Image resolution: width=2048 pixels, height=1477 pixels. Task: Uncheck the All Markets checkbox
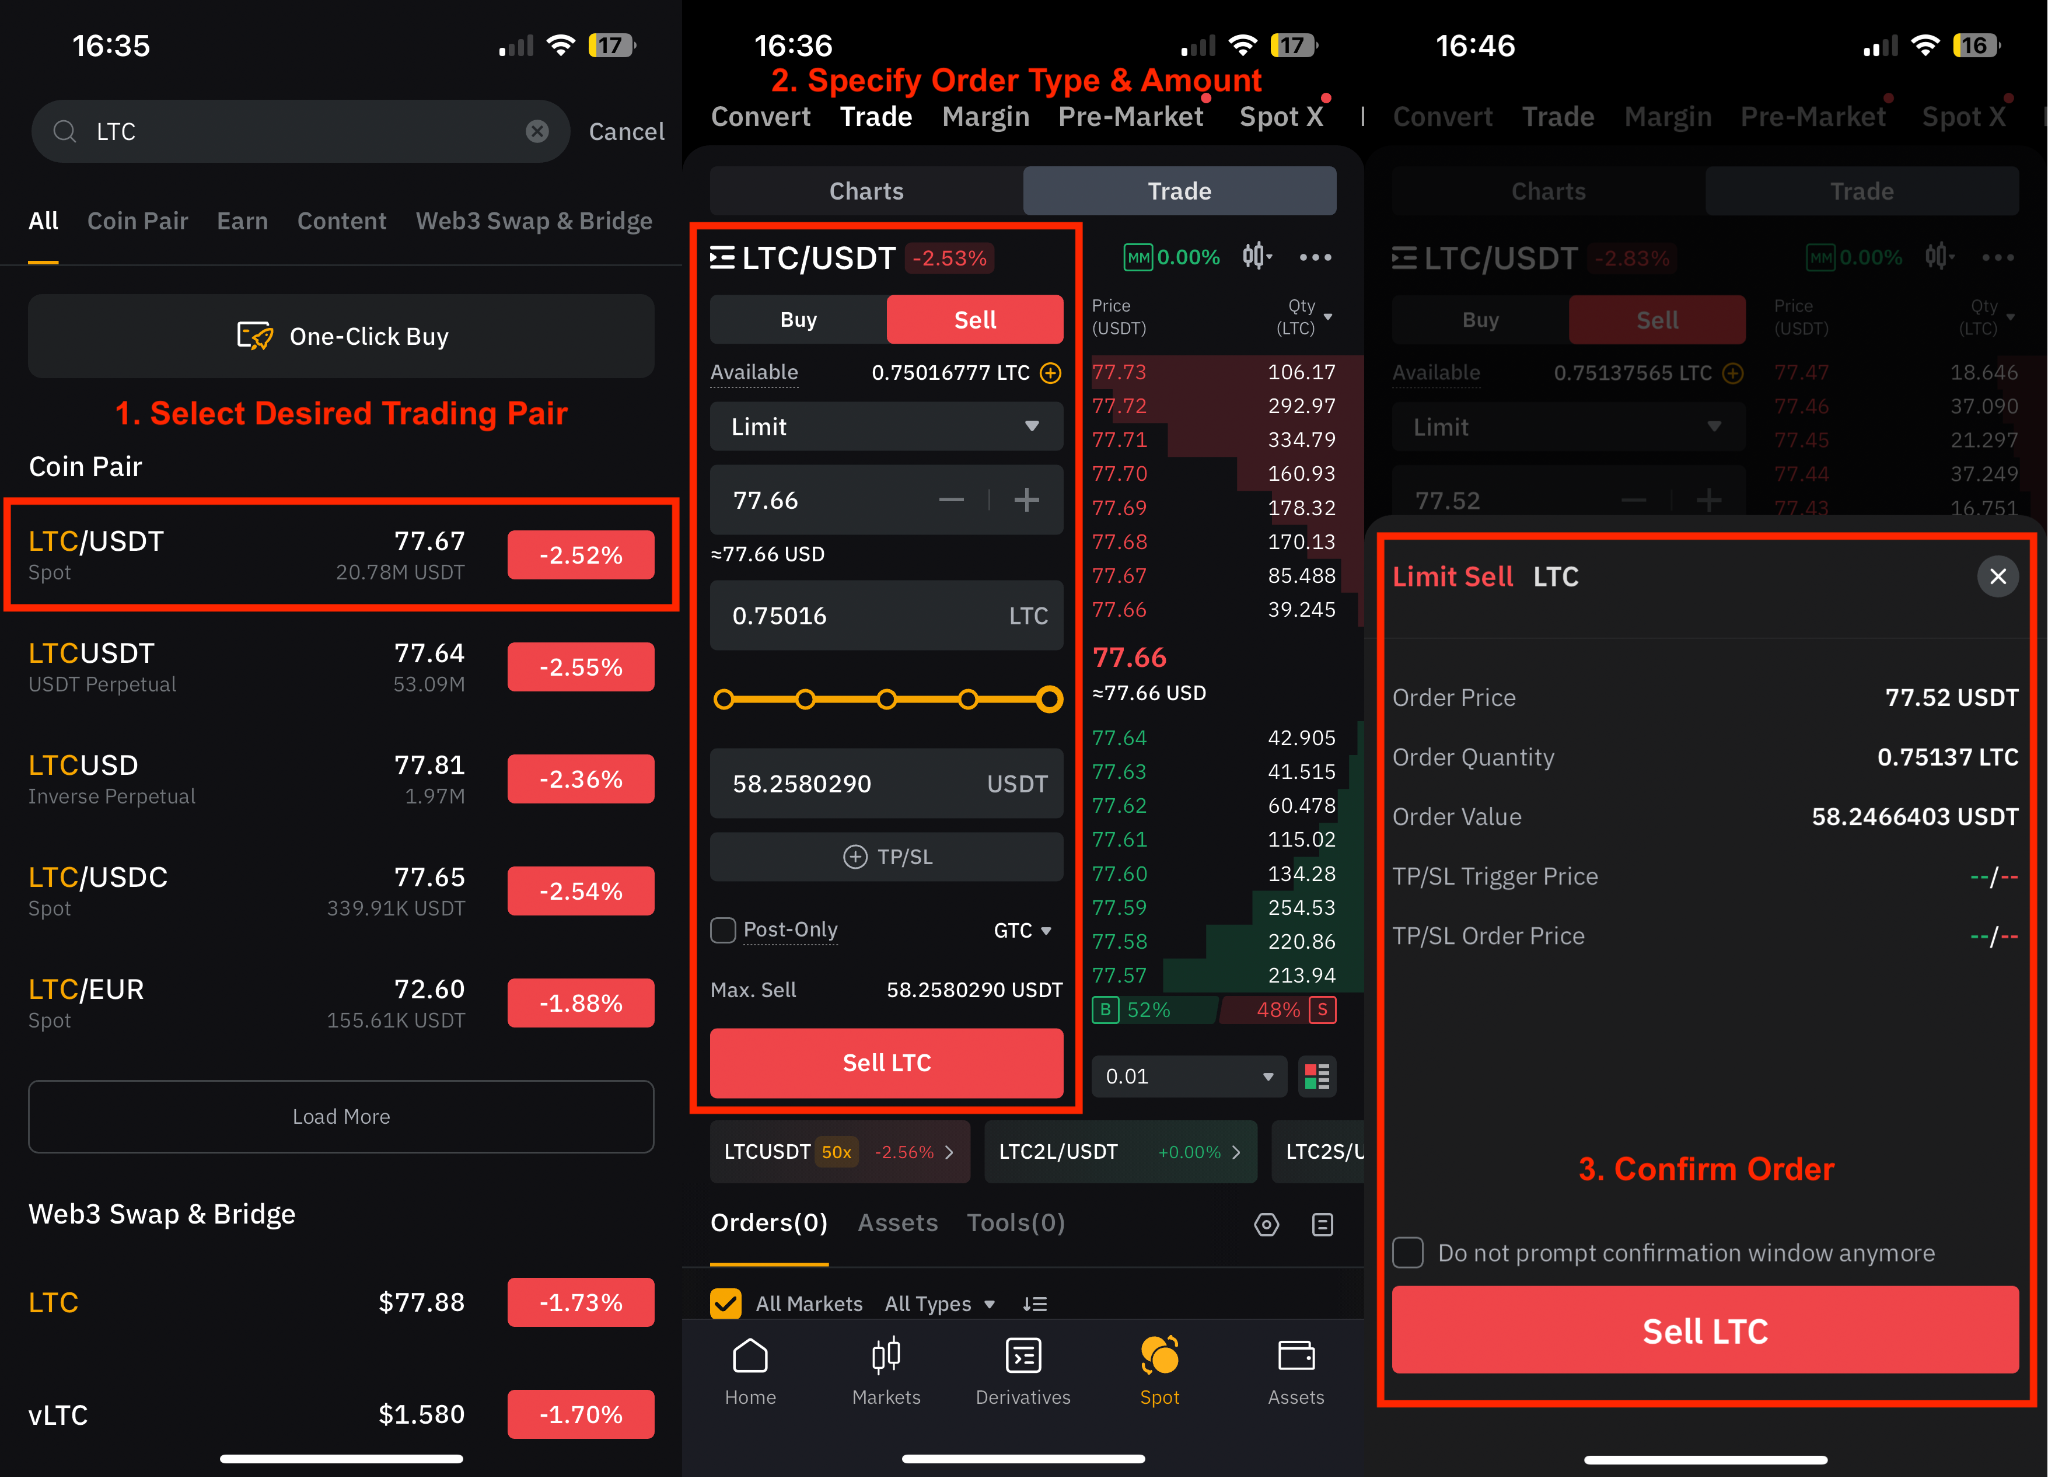[726, 1303]
